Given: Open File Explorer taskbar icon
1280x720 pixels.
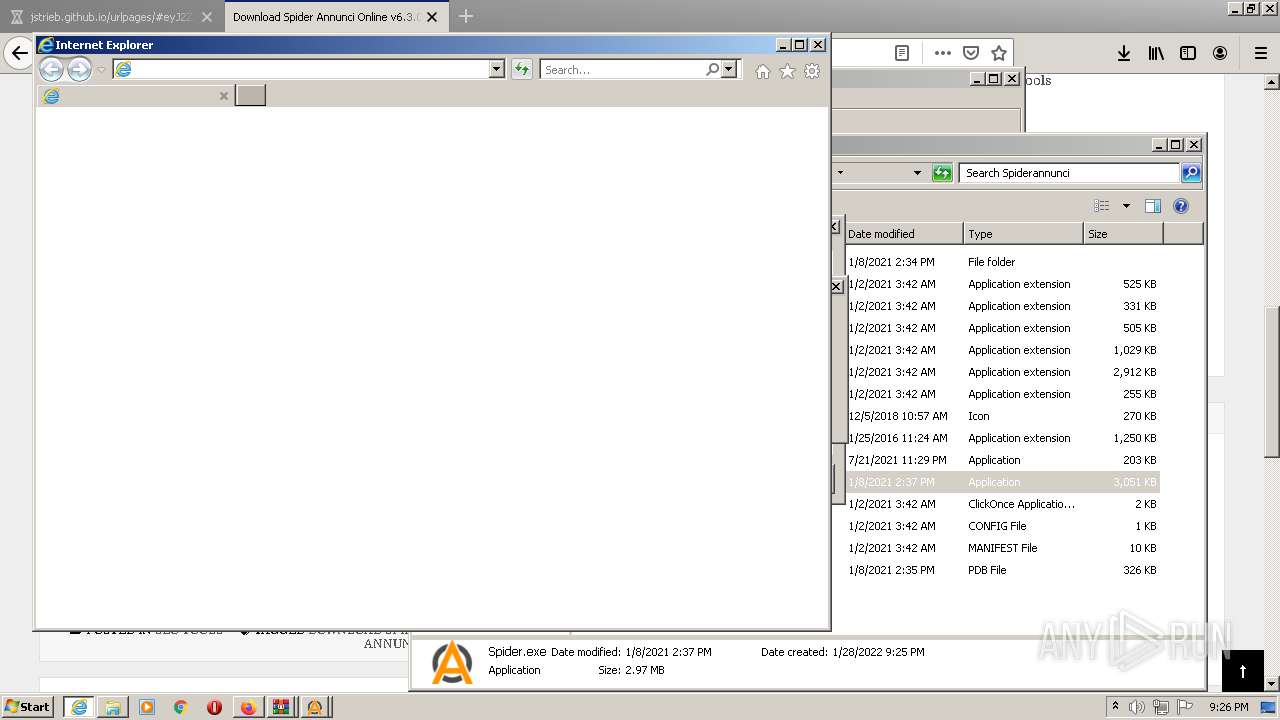Looking at the screenshot, I should (113, 707).
